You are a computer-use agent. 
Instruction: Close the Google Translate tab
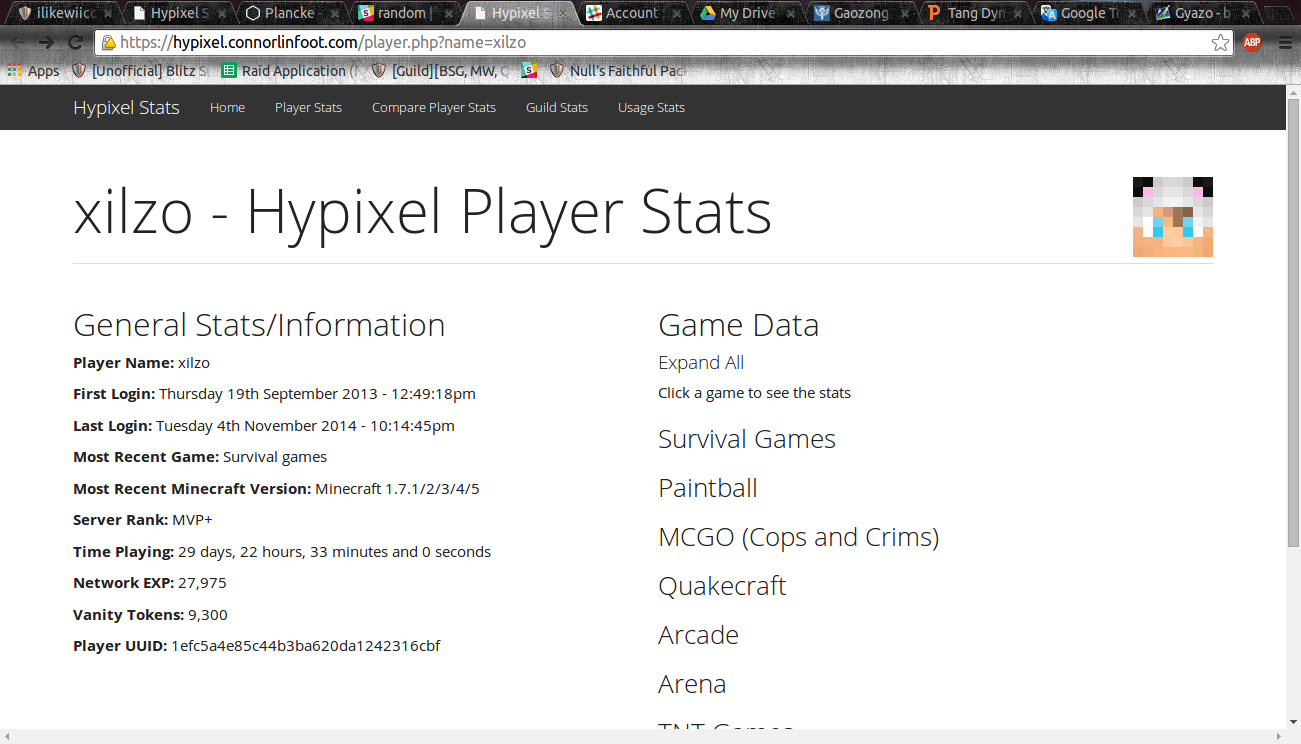click(1131, 13)
